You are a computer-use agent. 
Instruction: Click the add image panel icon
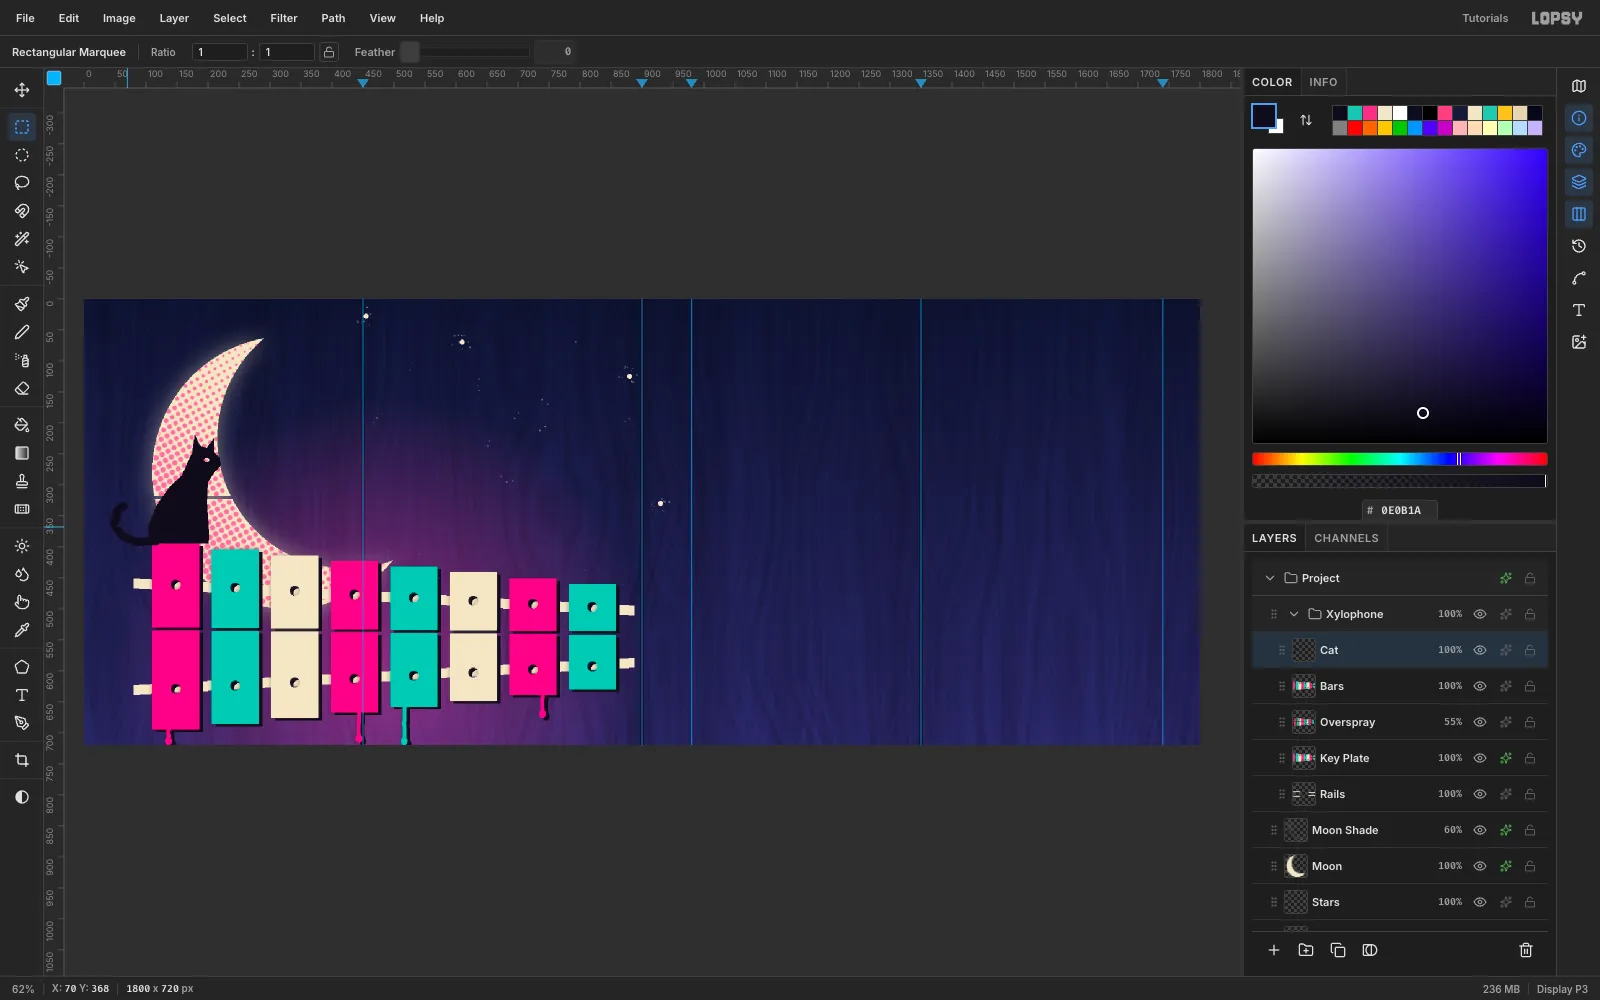pyautogui.click(x=1579, y=342)
